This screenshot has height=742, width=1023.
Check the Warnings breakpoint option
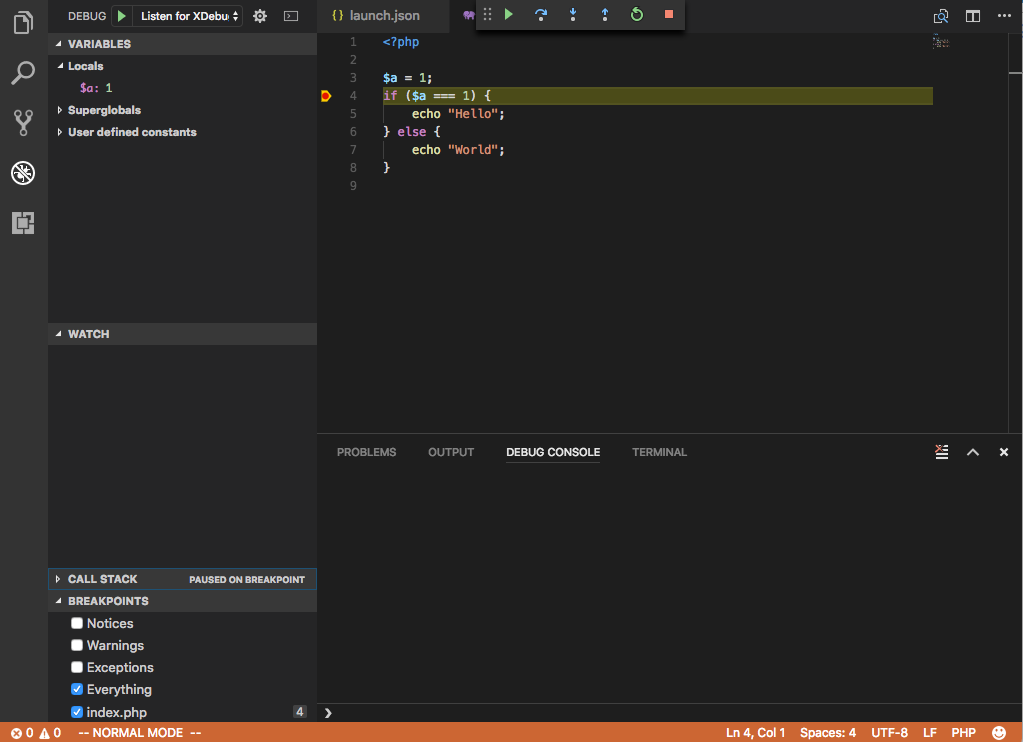pyautogui.click(x=77, y=645)
